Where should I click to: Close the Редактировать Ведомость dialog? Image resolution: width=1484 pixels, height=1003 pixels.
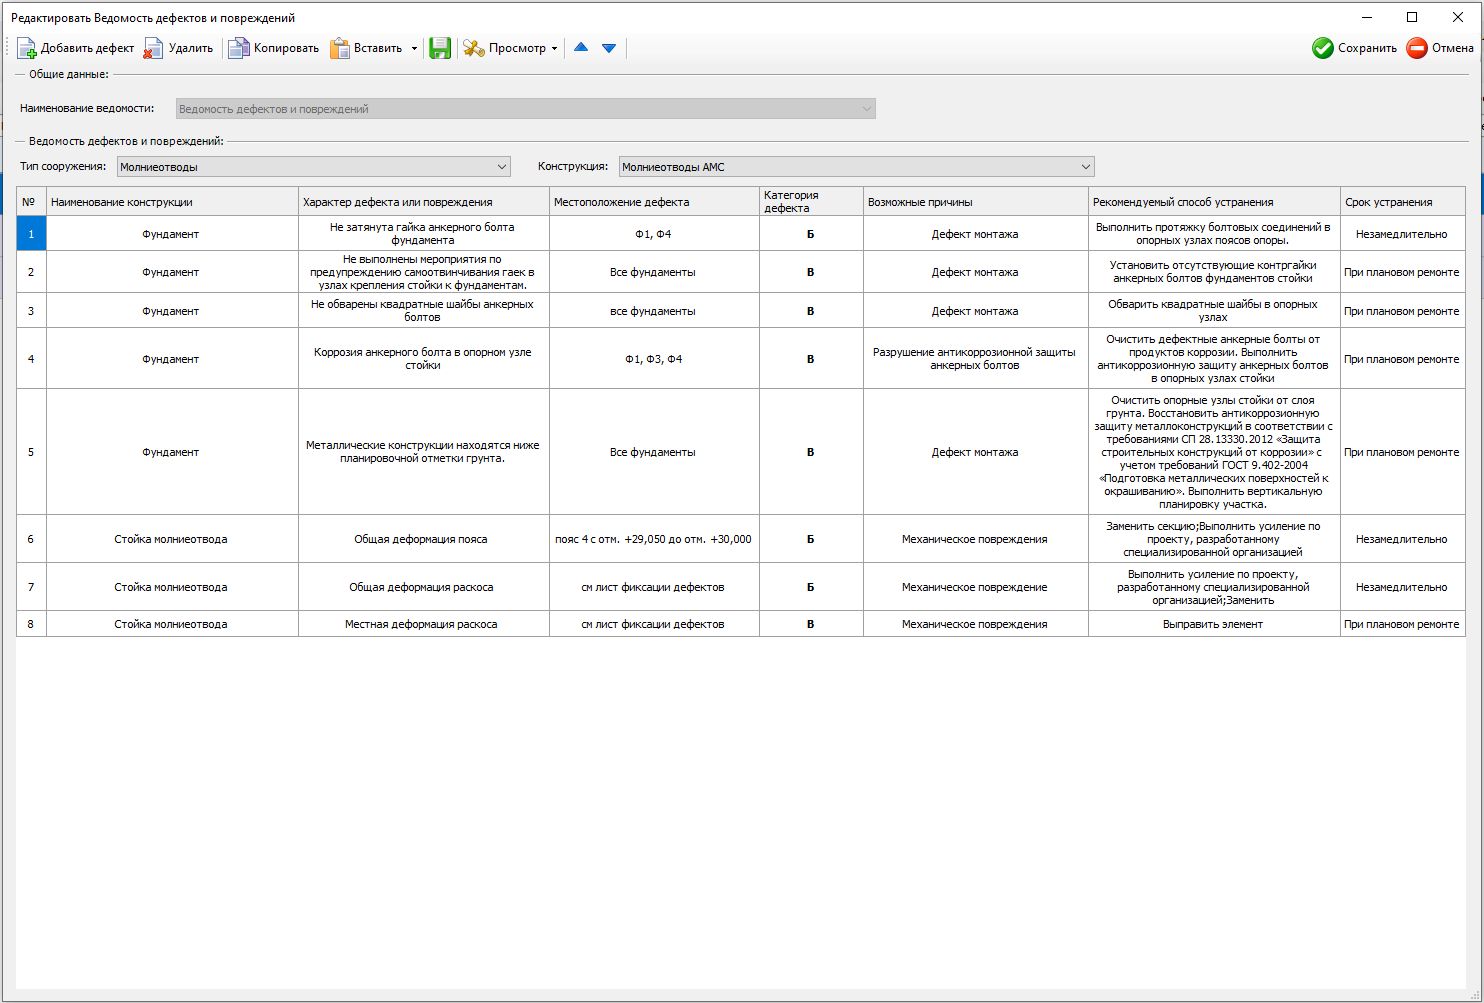click(1458, 17)
